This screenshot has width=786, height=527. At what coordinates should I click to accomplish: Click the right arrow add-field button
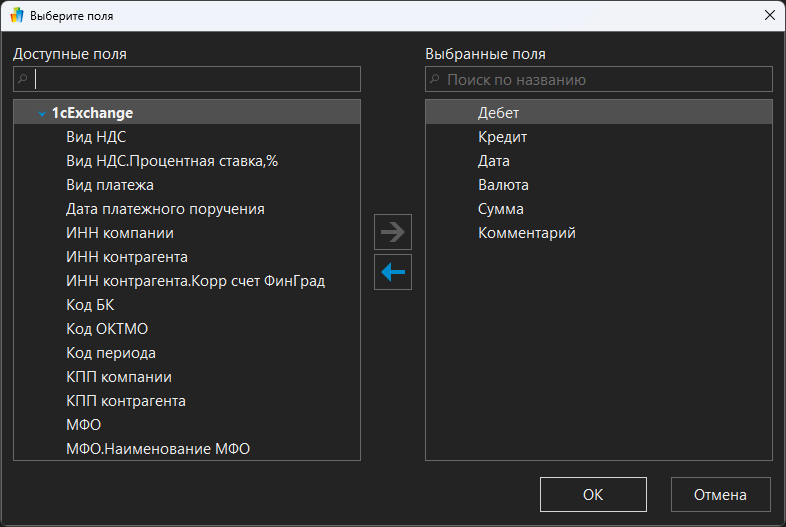(x=393, y=232)
